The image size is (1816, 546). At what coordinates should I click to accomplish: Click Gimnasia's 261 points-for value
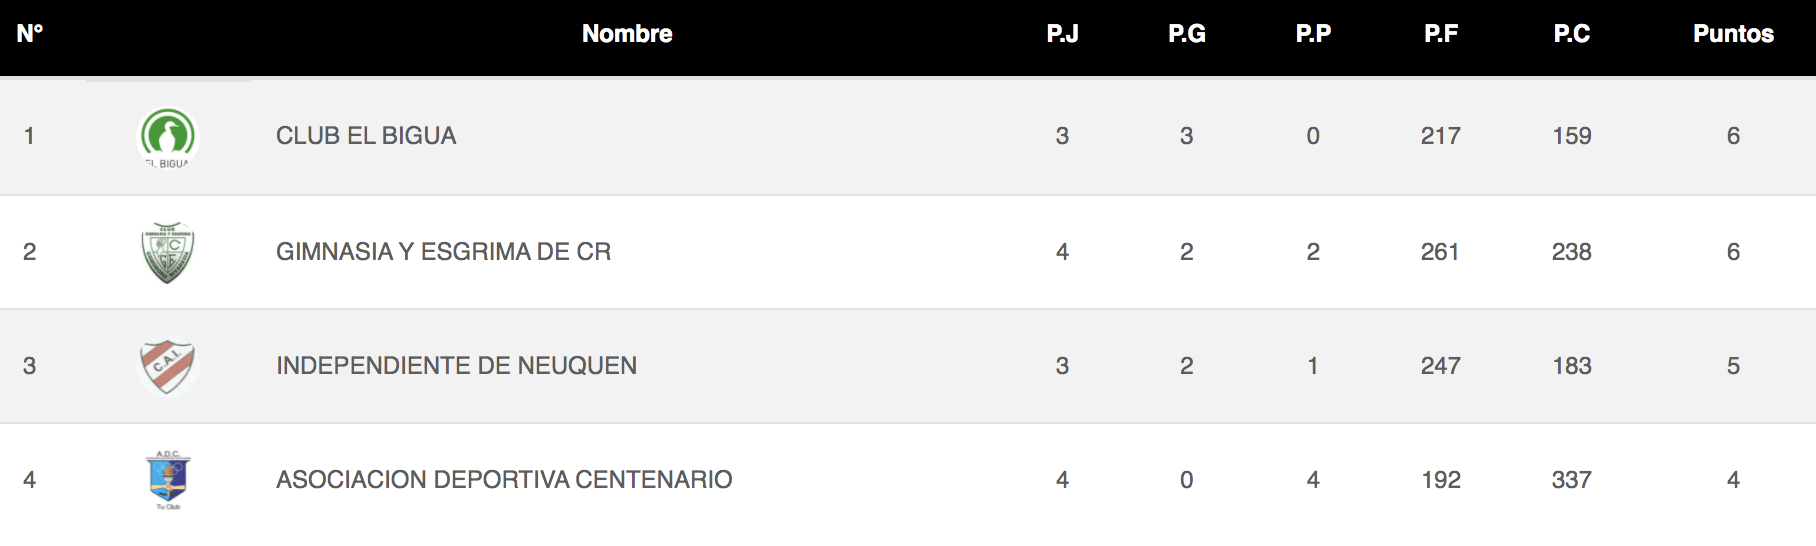[1441, 252]
